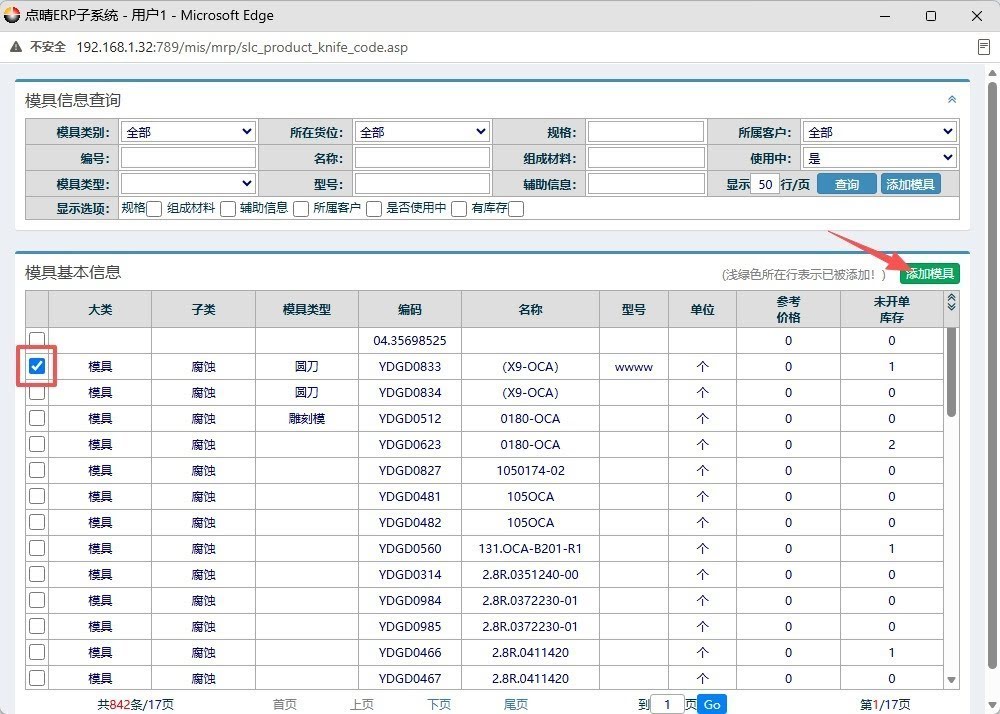Click the rows-per-page field showing 50
The height and width of the screenshot is (714, 1000).
765,184
